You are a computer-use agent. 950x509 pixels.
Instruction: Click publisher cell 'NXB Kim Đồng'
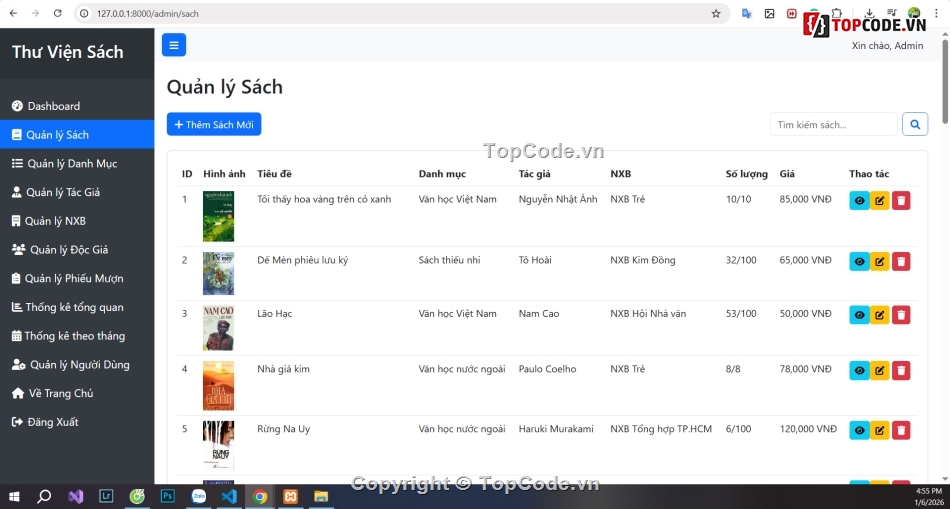pyautogui.click(x=643, y=261)
